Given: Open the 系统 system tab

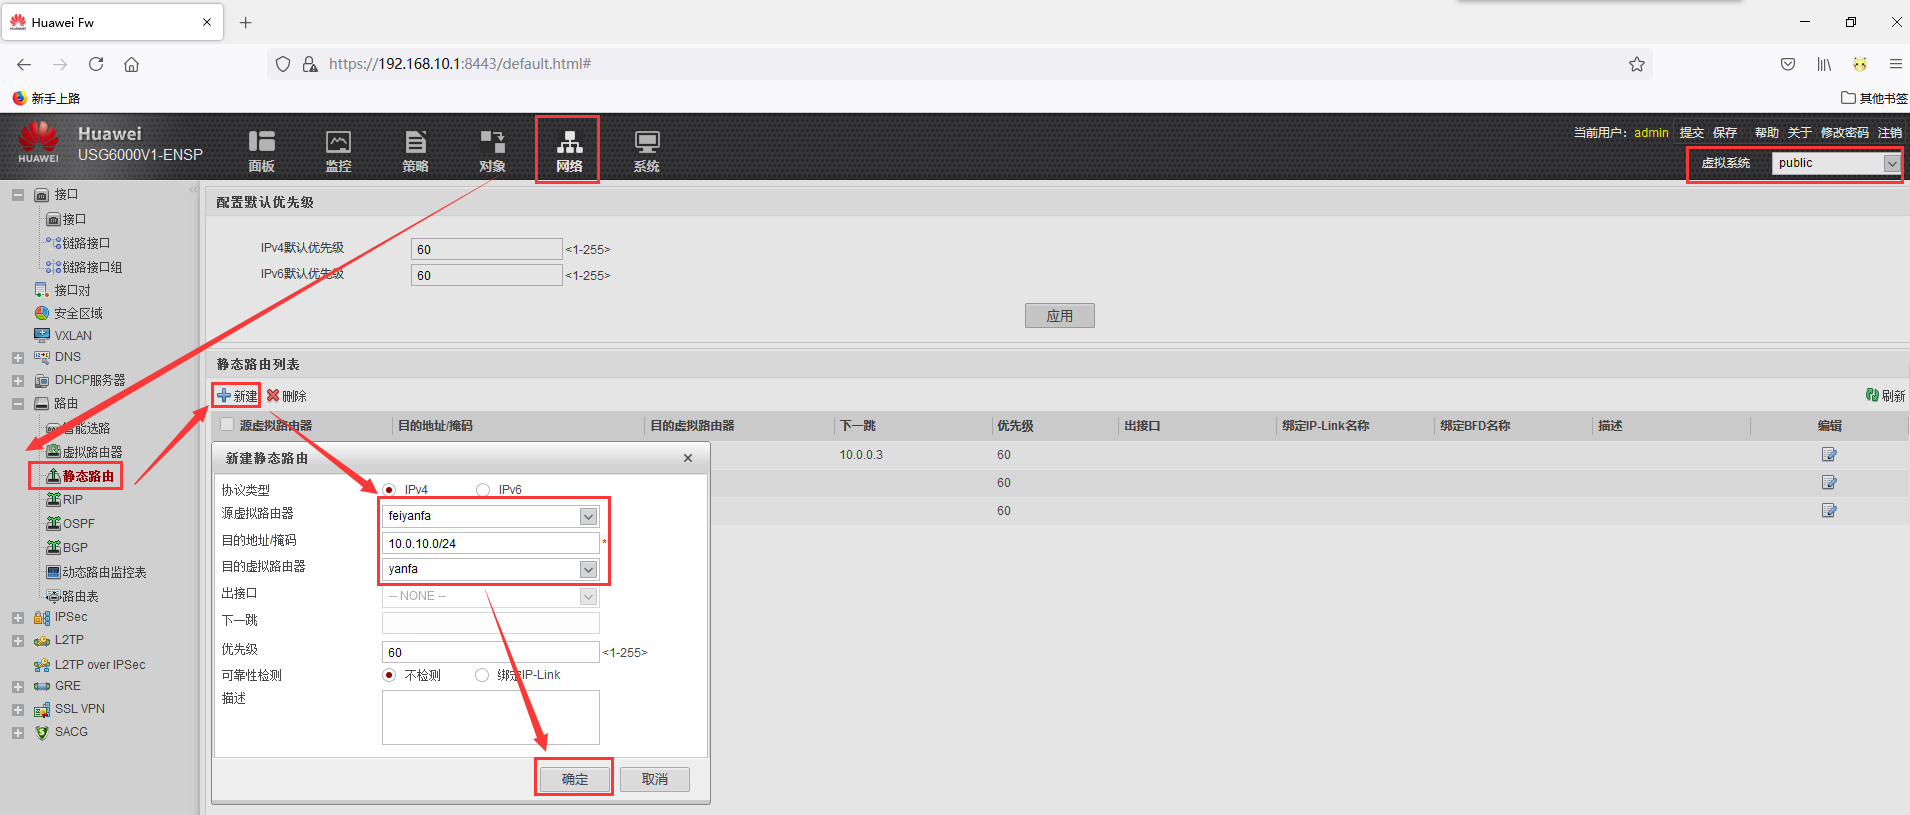Looking at the screenshot, I should (647, 151).
